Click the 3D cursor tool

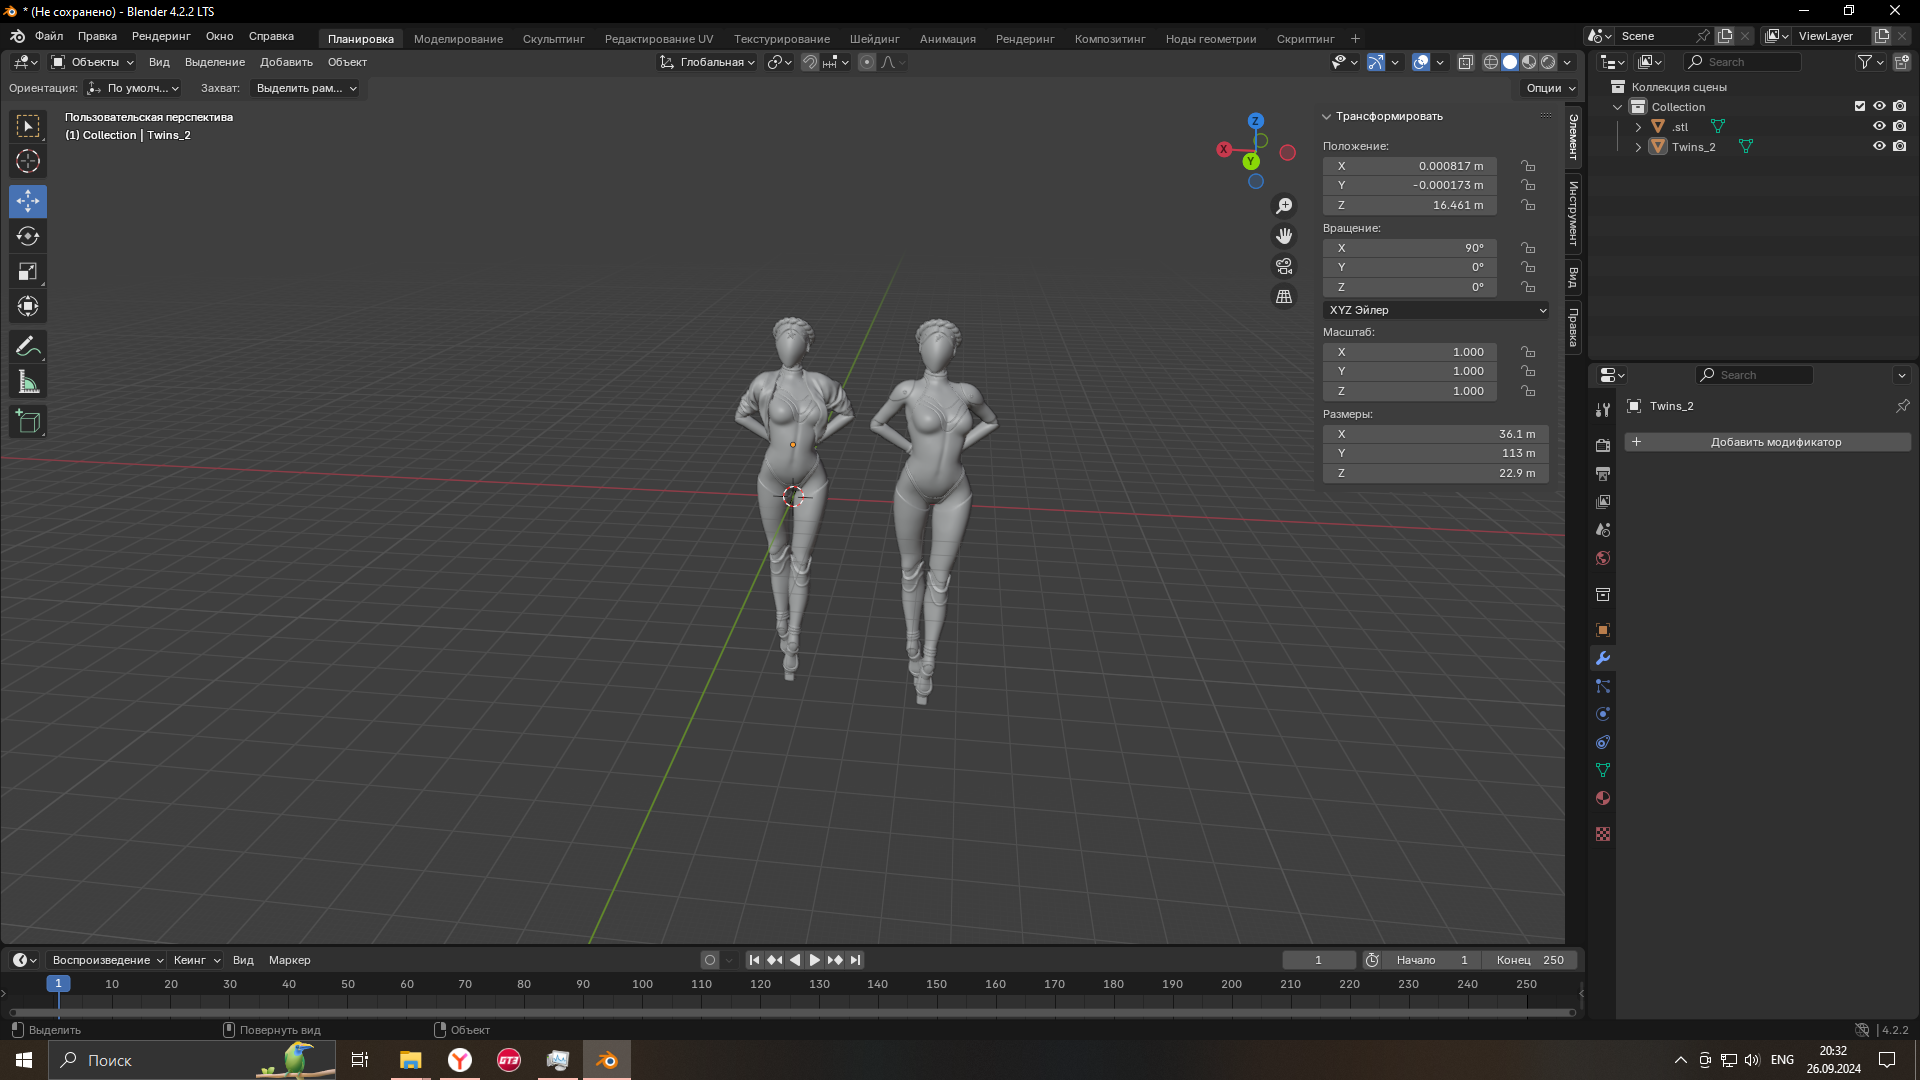(28, 161)
